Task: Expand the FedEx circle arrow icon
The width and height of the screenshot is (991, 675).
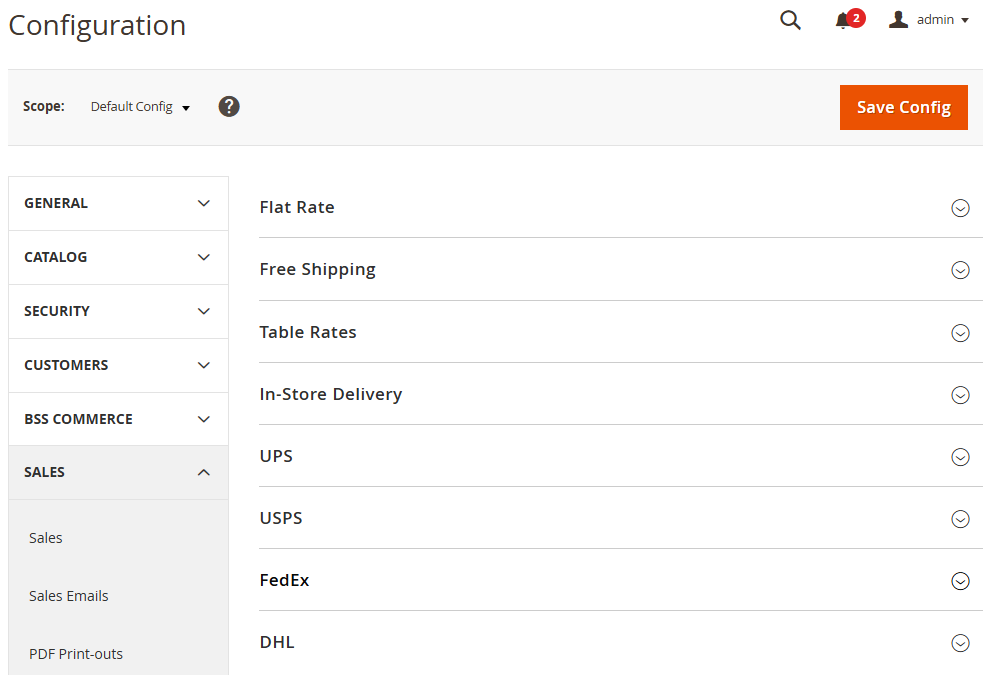Action: 960,581
